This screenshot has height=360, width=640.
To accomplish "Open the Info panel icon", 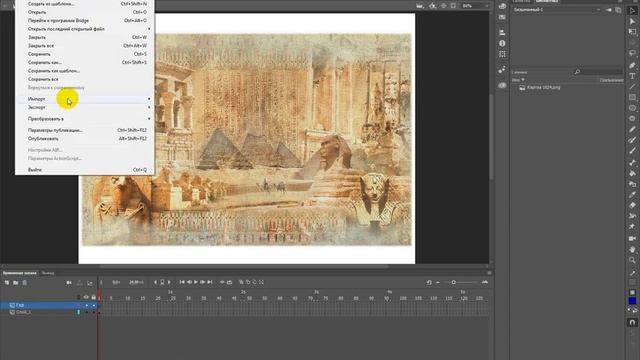I will (502, 43).
